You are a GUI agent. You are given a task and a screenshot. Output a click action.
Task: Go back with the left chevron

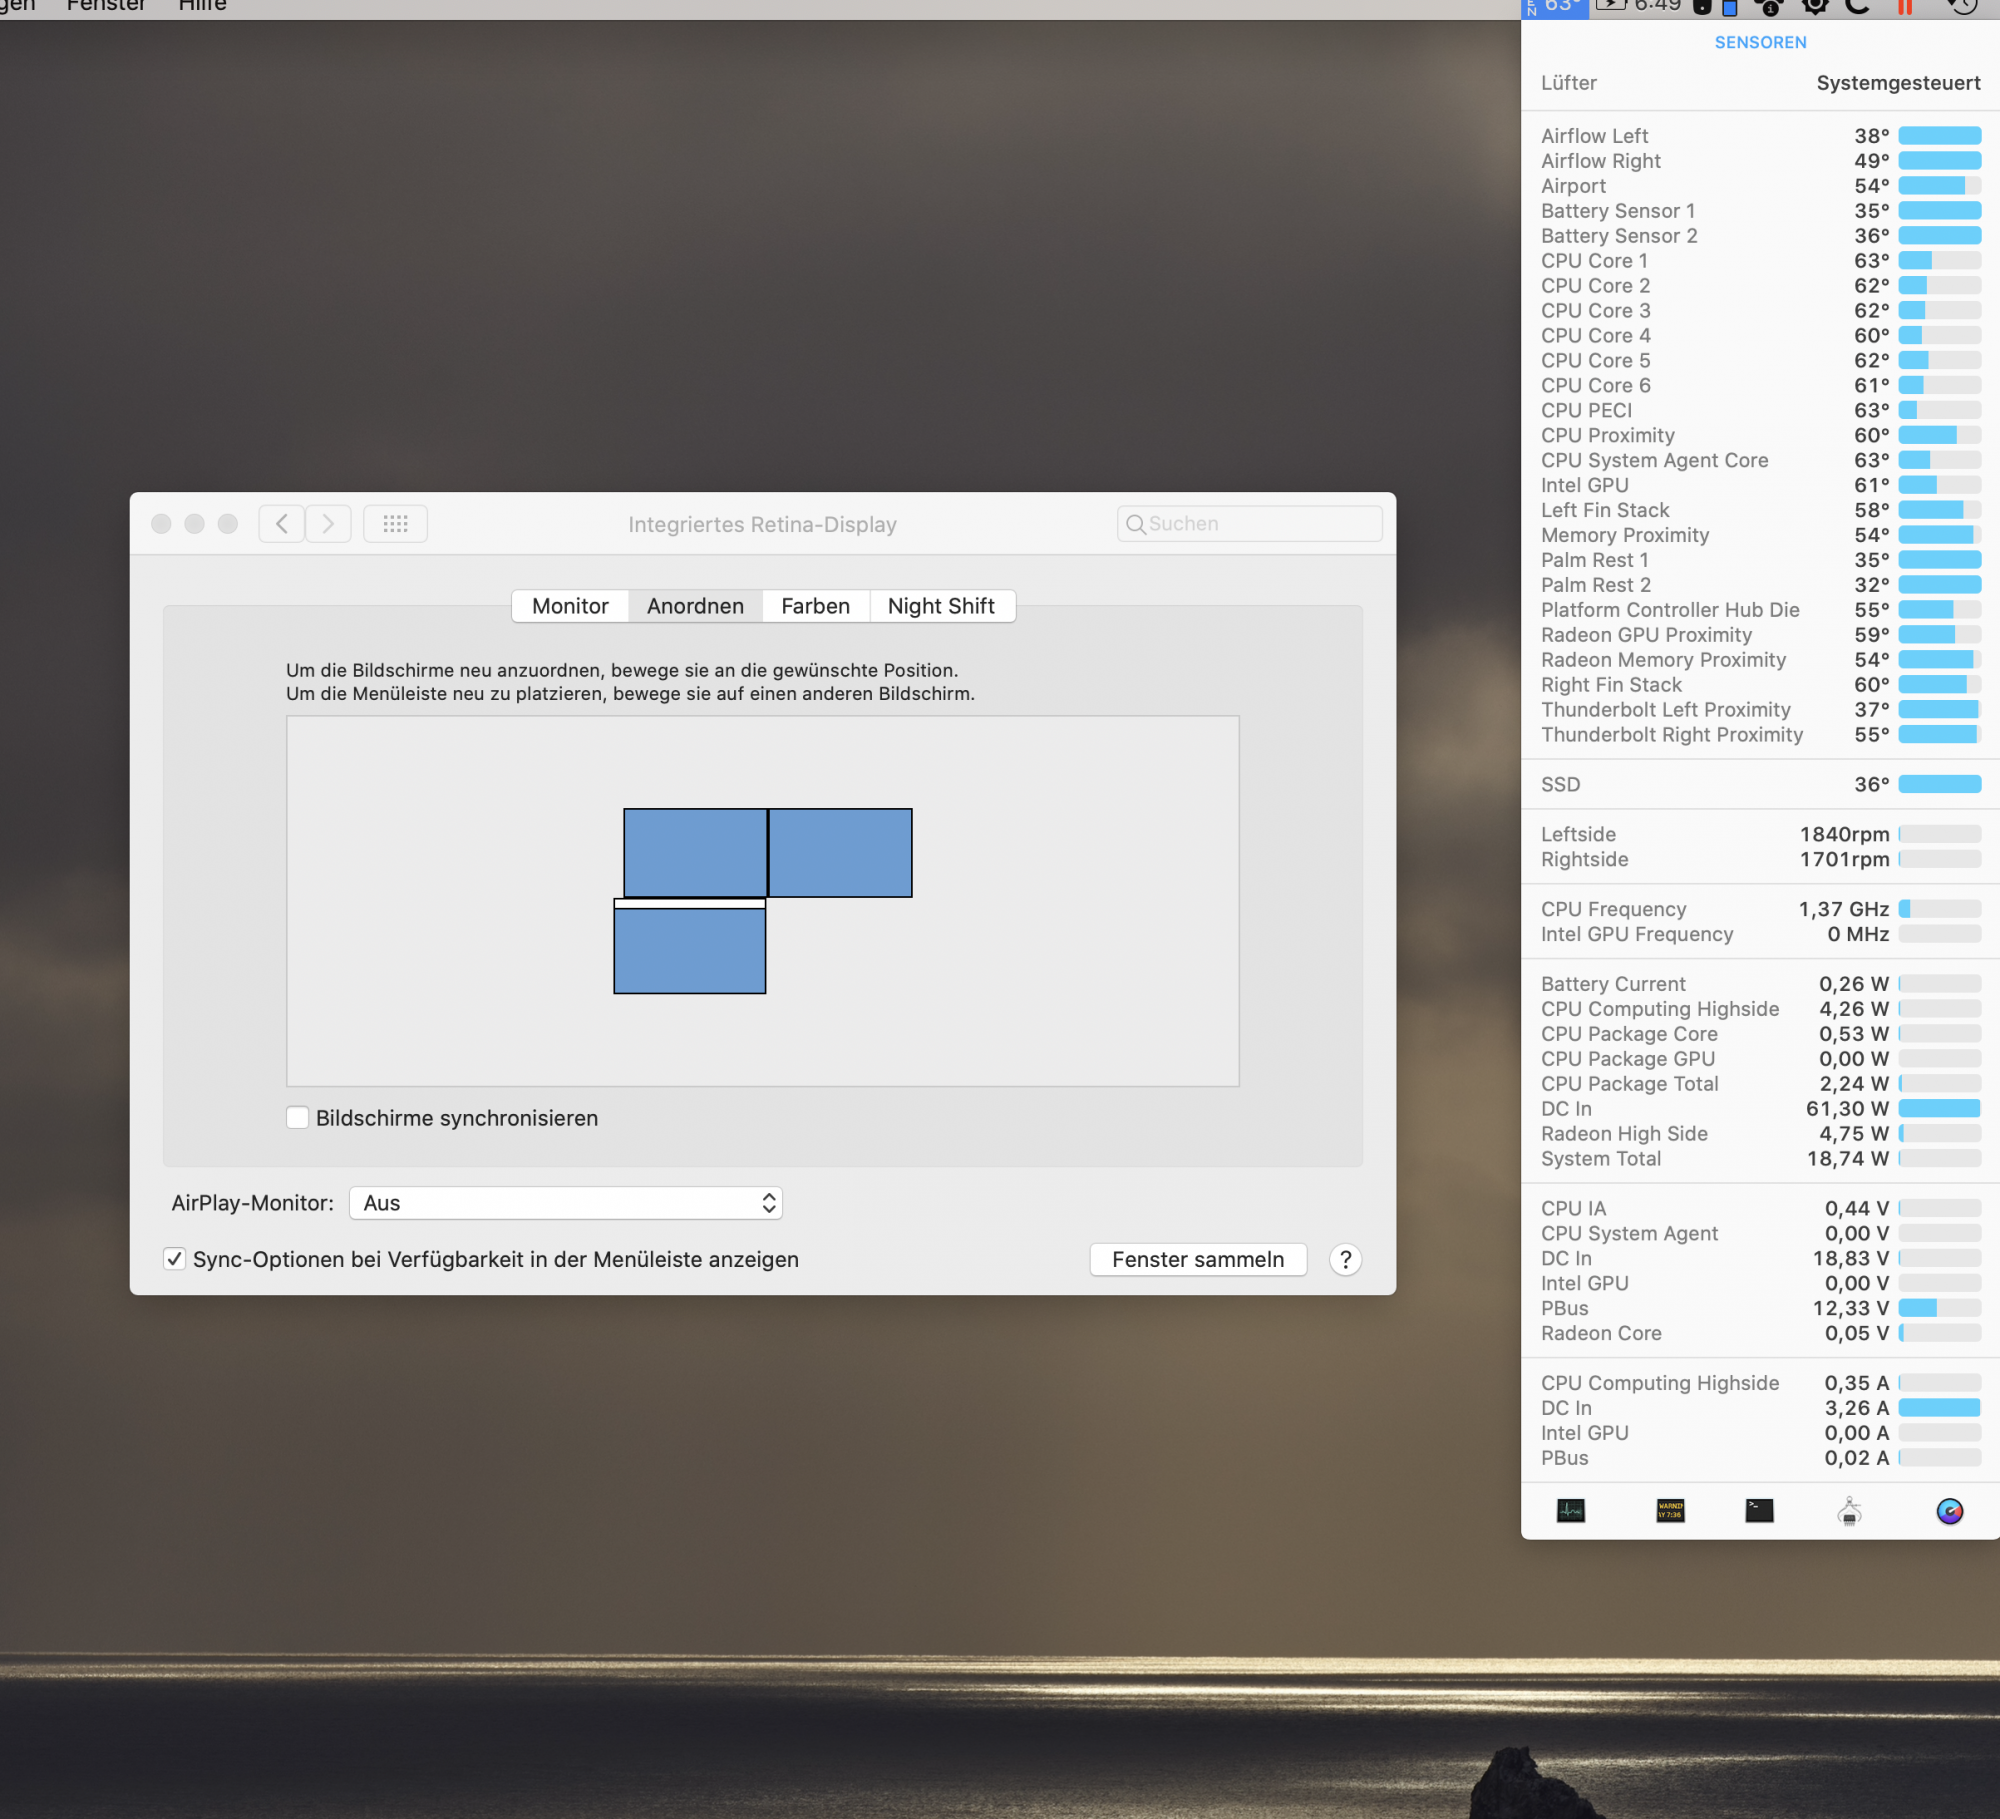tap(282, 523)
